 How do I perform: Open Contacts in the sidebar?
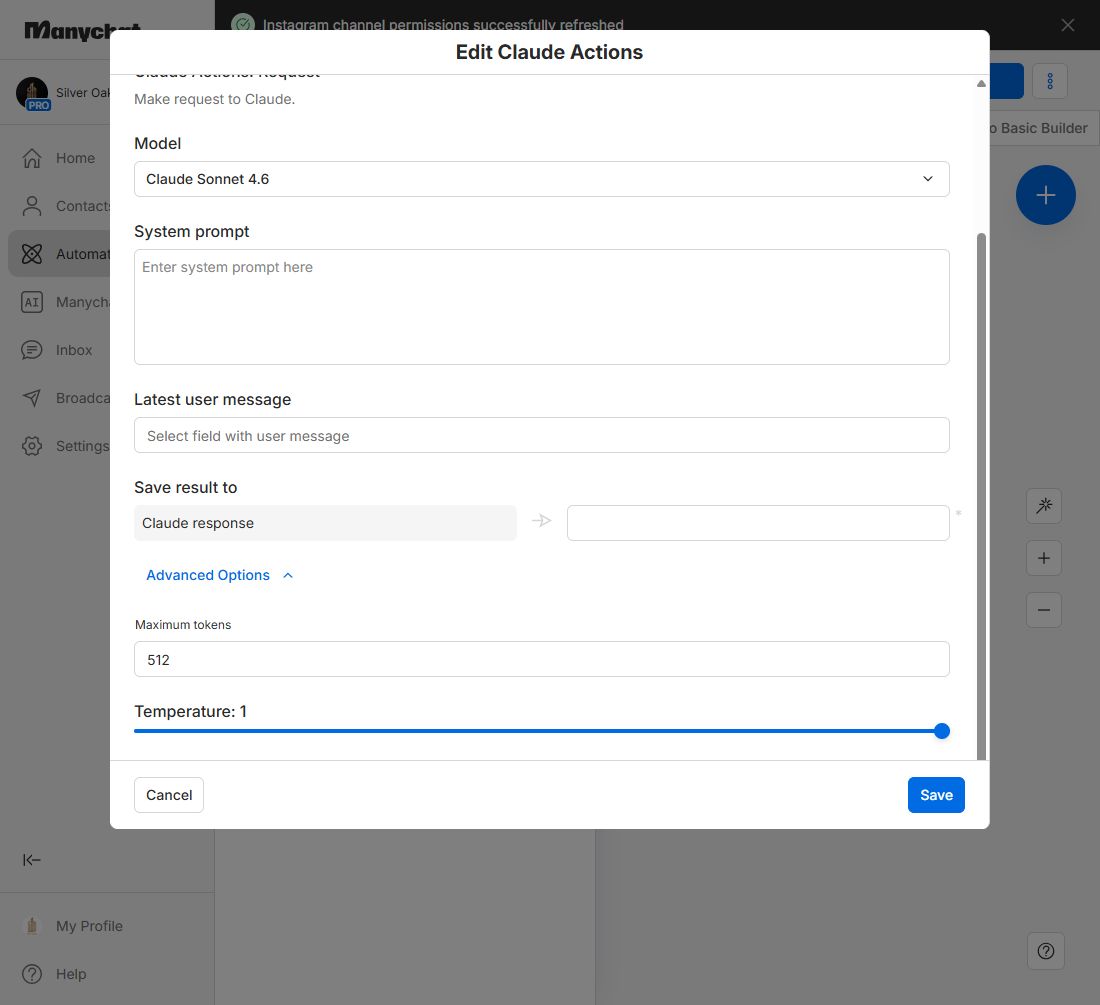[59, 206]
